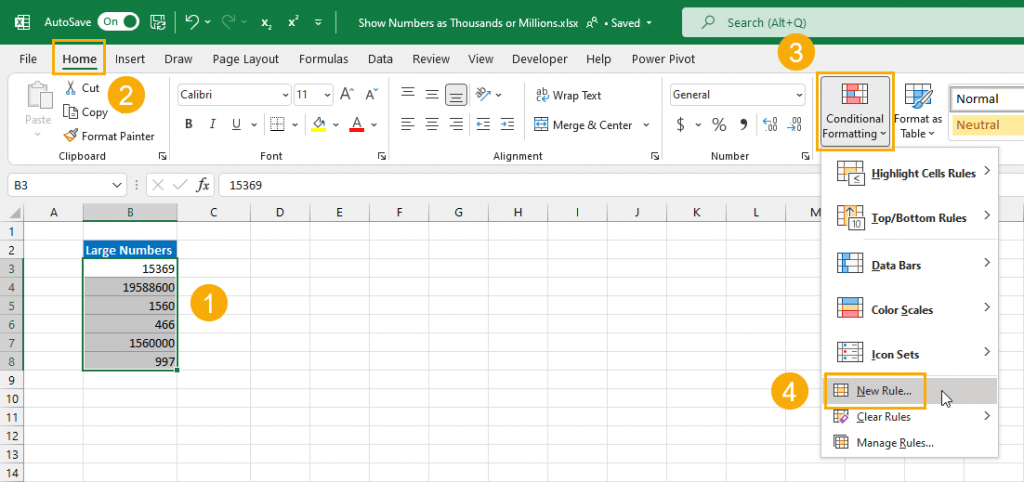Open the Font Color red swatch
The width and height of the screenshot is (1024, 482).
click(x=357, y=123)
